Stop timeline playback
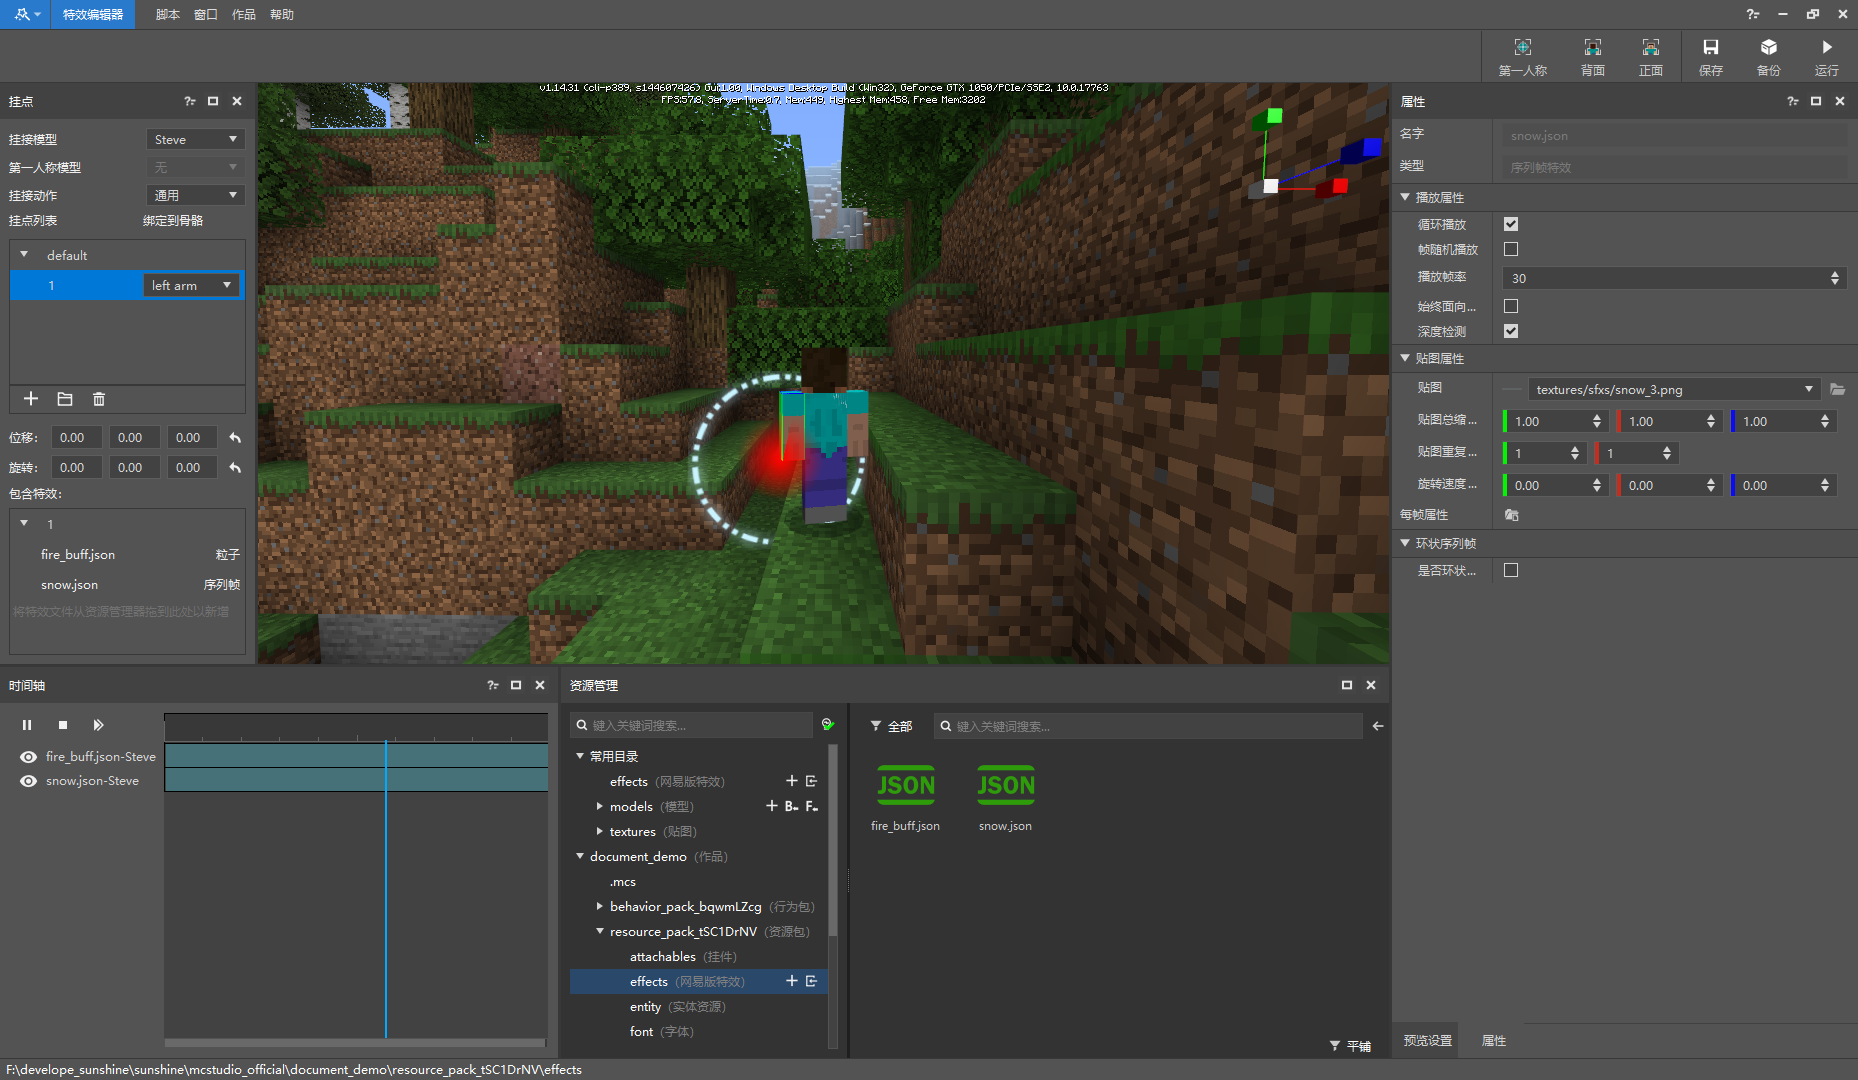 (x=63, y=725)
